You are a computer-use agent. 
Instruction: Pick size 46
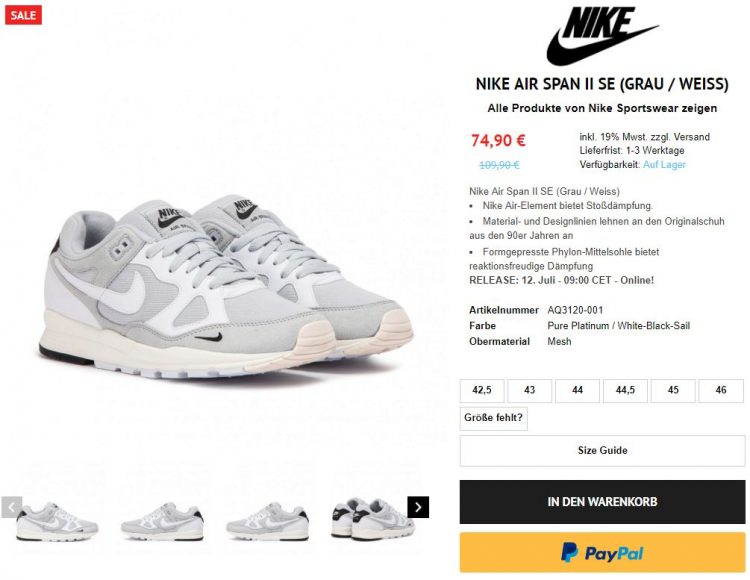[721, 390]
